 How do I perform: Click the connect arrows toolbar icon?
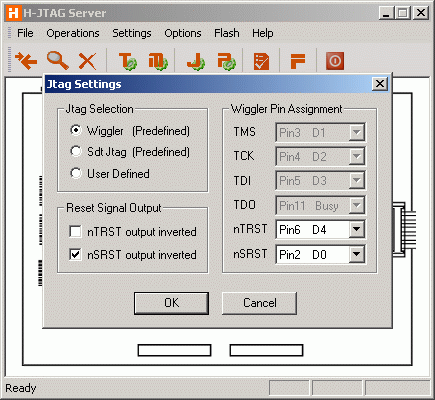coord(26,61)
